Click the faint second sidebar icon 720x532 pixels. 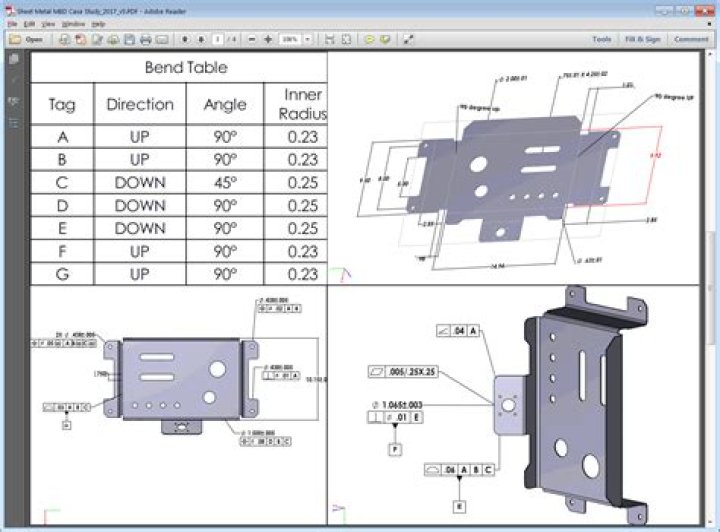(x=14, y=80)
